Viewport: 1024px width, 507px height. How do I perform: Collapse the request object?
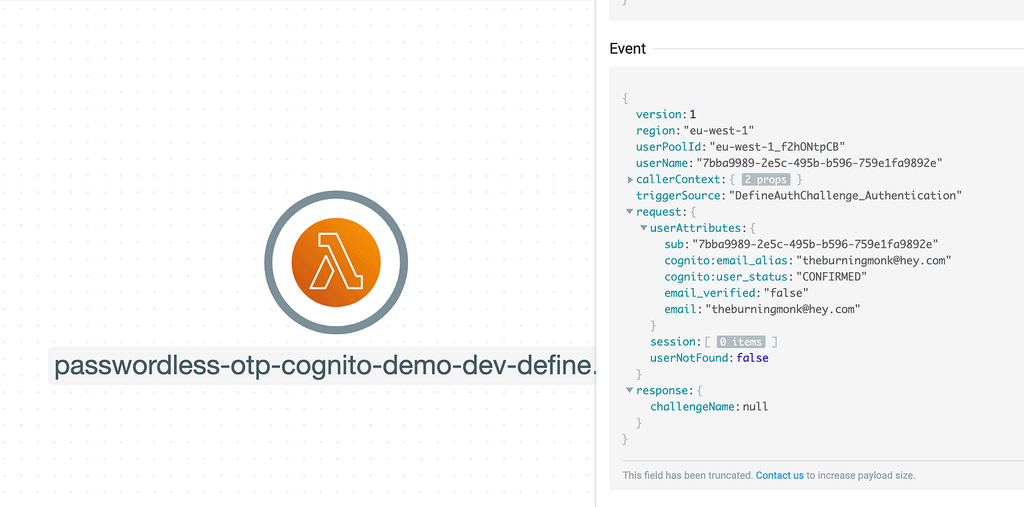coord(630,212)
